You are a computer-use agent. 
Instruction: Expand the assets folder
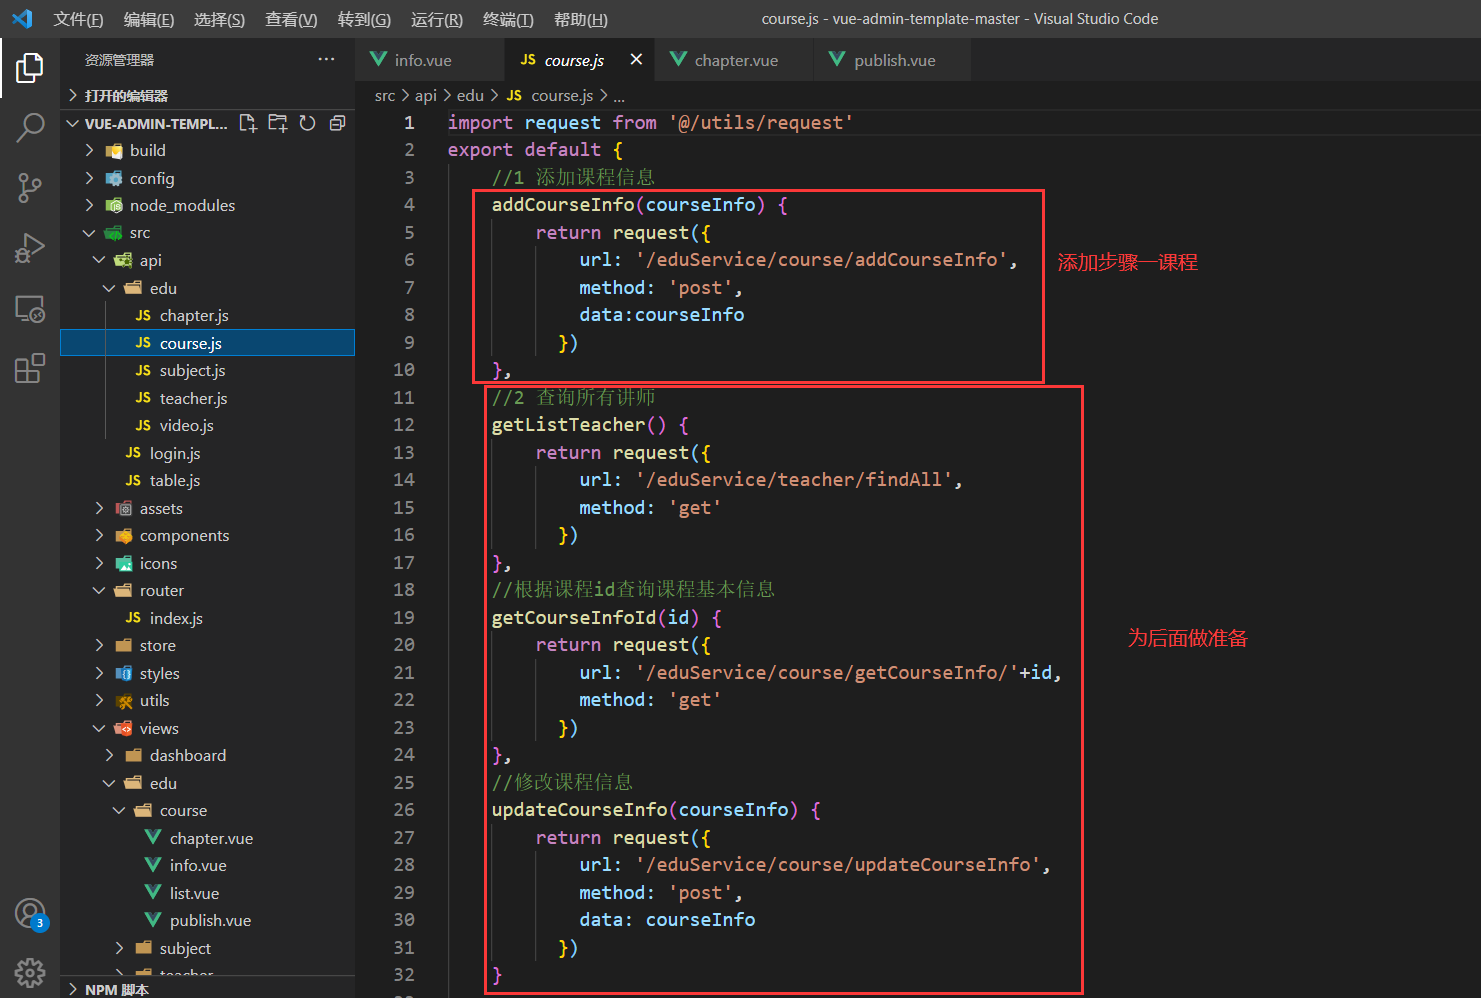(x=207, y=508)
